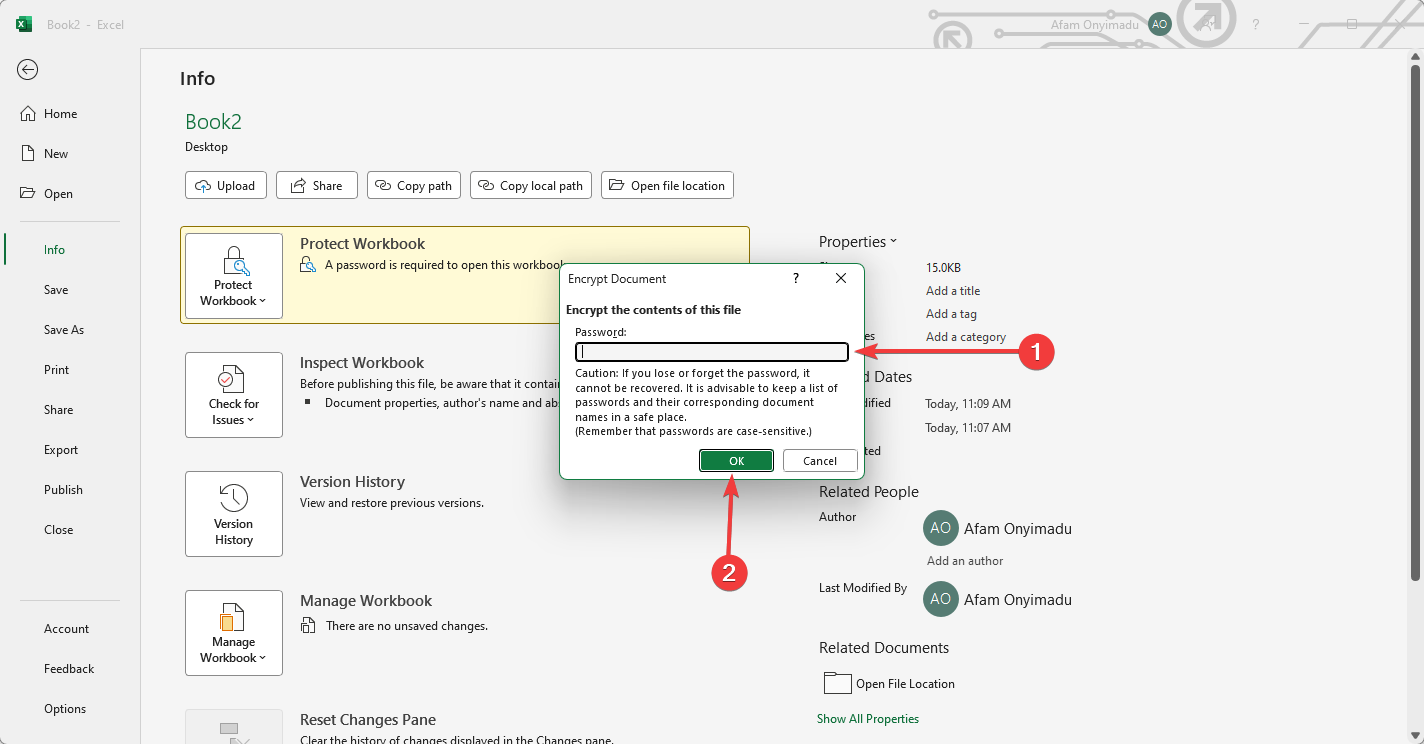Screen dimensions: 1424x744
Task: Click the AO avatar in the Author row
Action: coord(940,529)
